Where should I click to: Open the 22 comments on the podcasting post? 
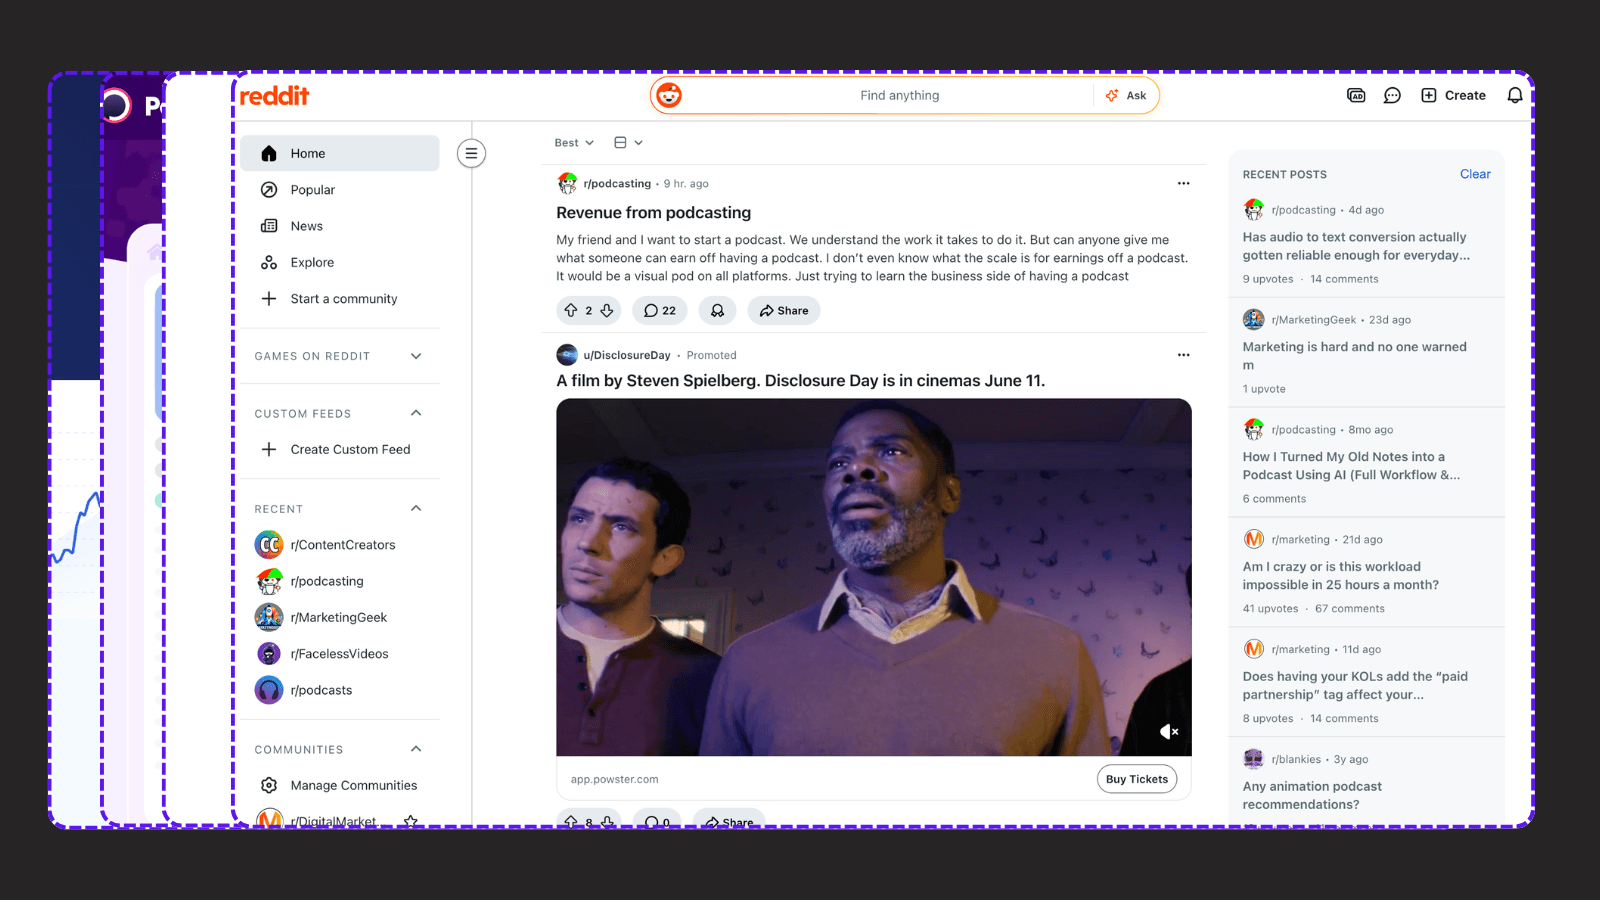[660, 311]
